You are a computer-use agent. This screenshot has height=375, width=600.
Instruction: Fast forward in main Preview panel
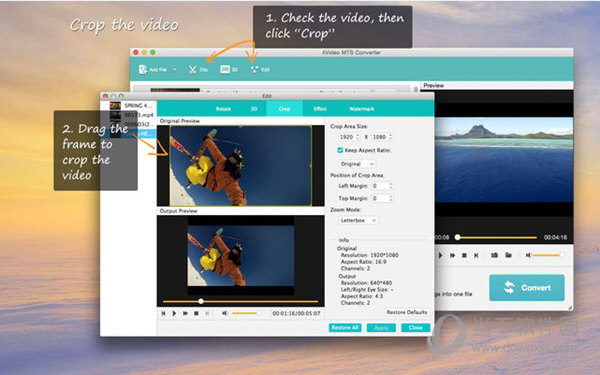(452, 255)
